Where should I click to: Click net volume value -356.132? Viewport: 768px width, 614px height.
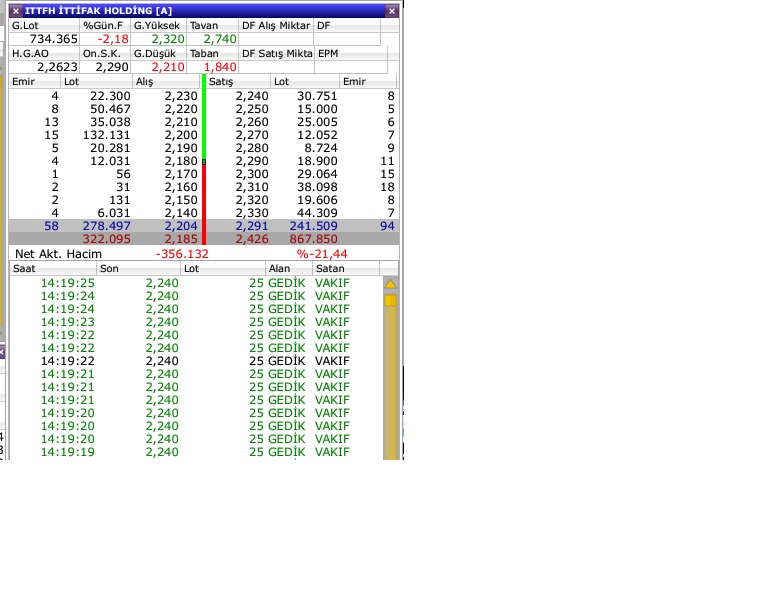[182, 254]
